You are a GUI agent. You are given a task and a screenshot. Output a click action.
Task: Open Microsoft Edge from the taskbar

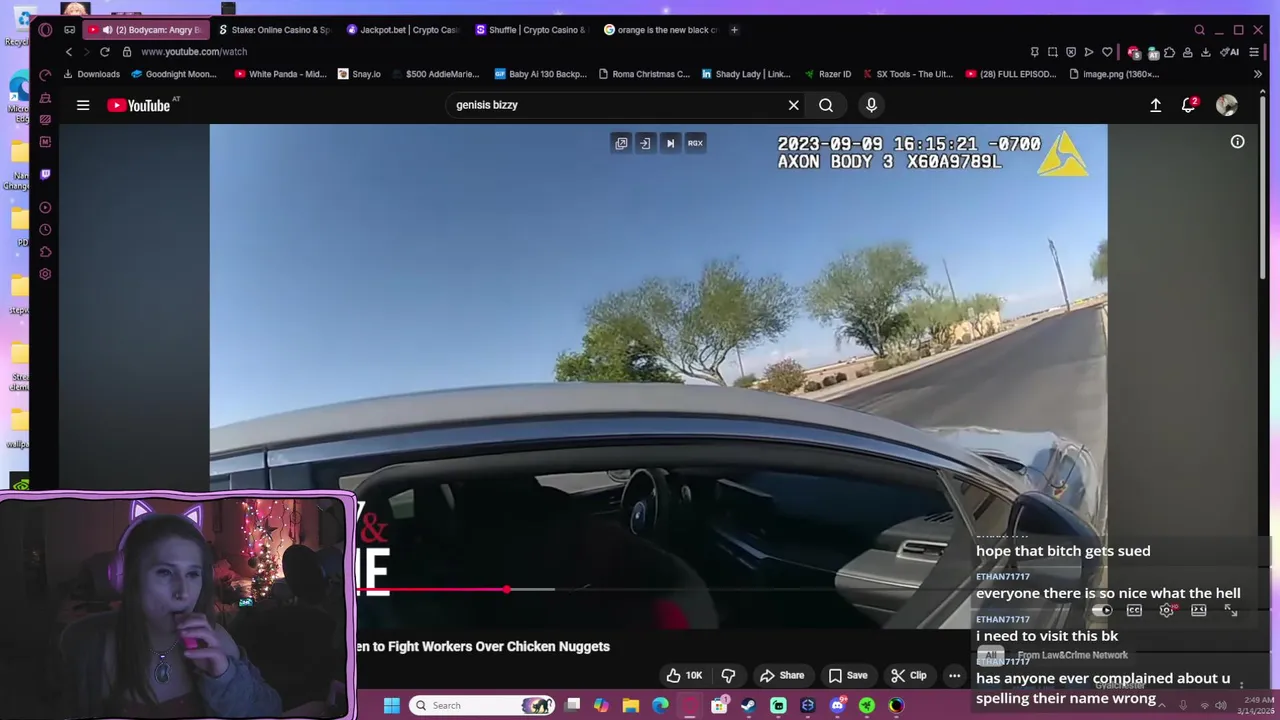point(660,705)
